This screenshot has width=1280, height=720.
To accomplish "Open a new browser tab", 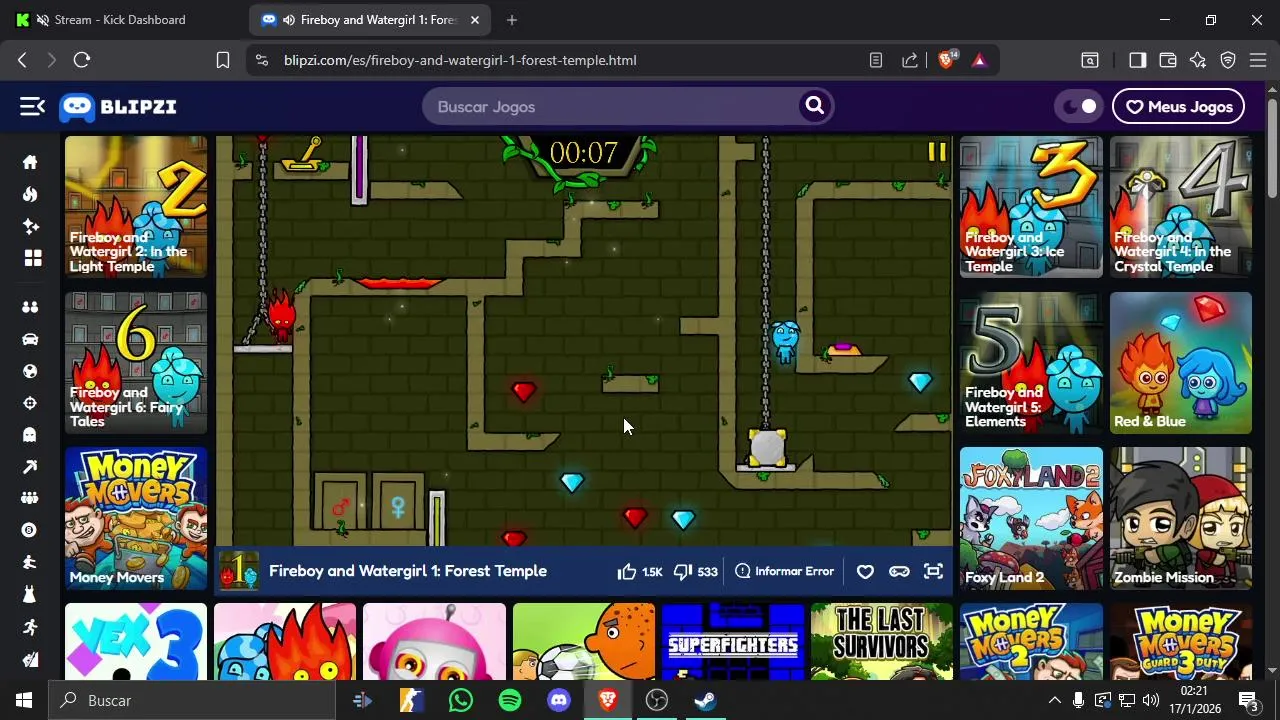I will [x=512, y=20].
